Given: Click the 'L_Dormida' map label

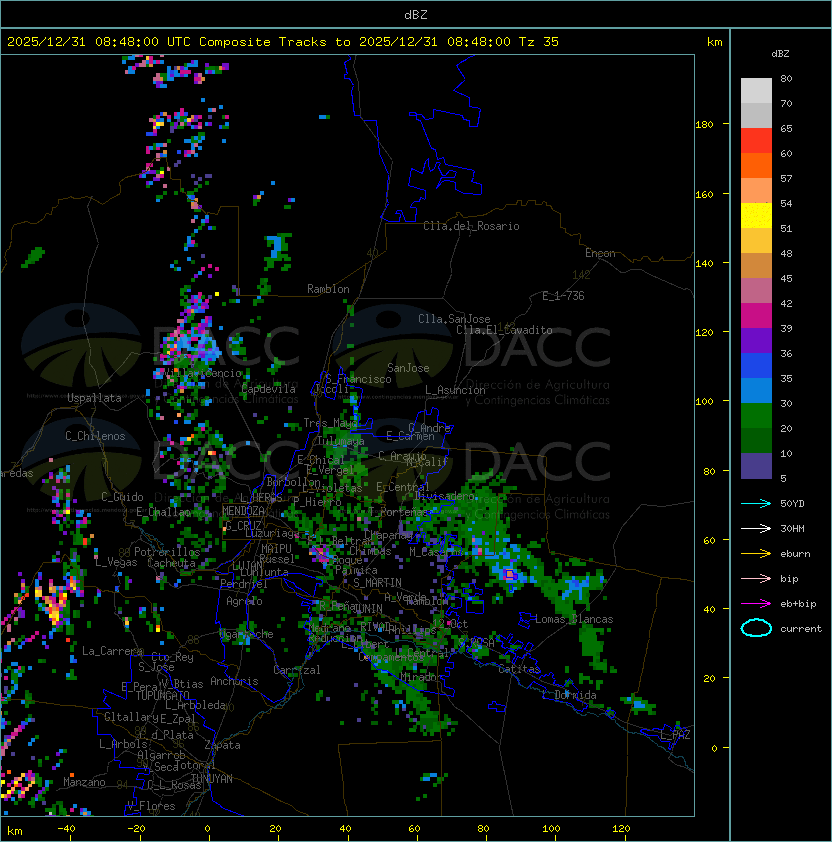Looking at the screenshot, I should pos(569,695).
